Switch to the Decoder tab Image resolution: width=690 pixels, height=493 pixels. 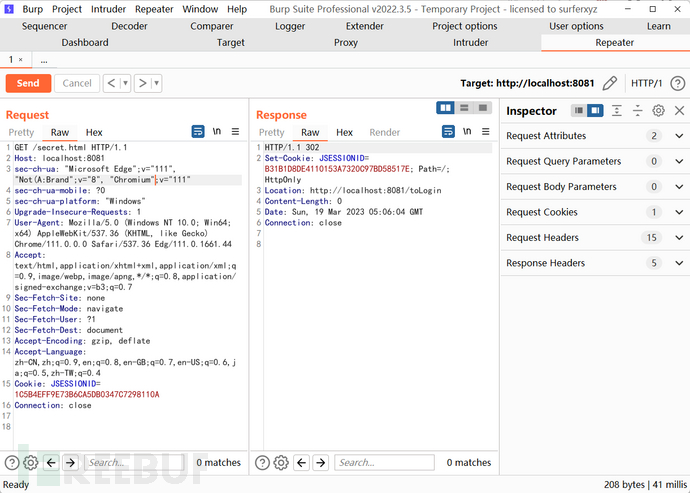pyautogui.click(x=129, y=26)
